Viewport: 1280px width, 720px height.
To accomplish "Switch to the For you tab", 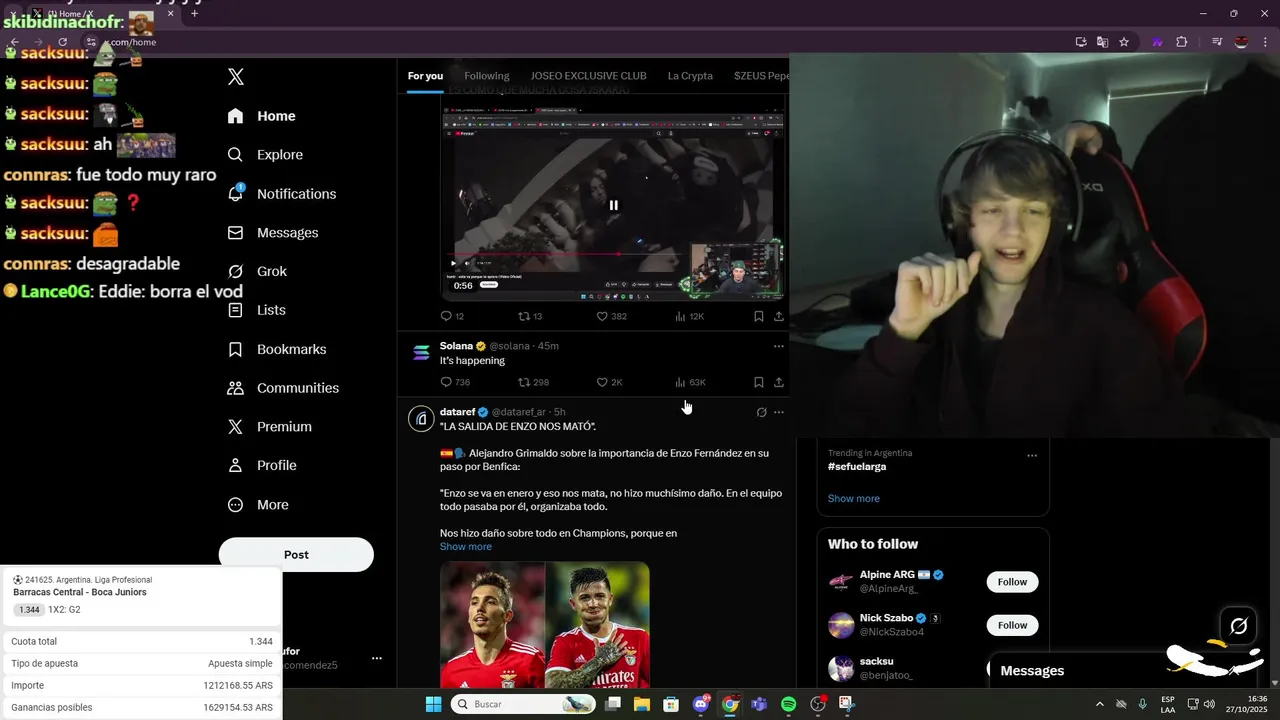I will click(425, 76).
